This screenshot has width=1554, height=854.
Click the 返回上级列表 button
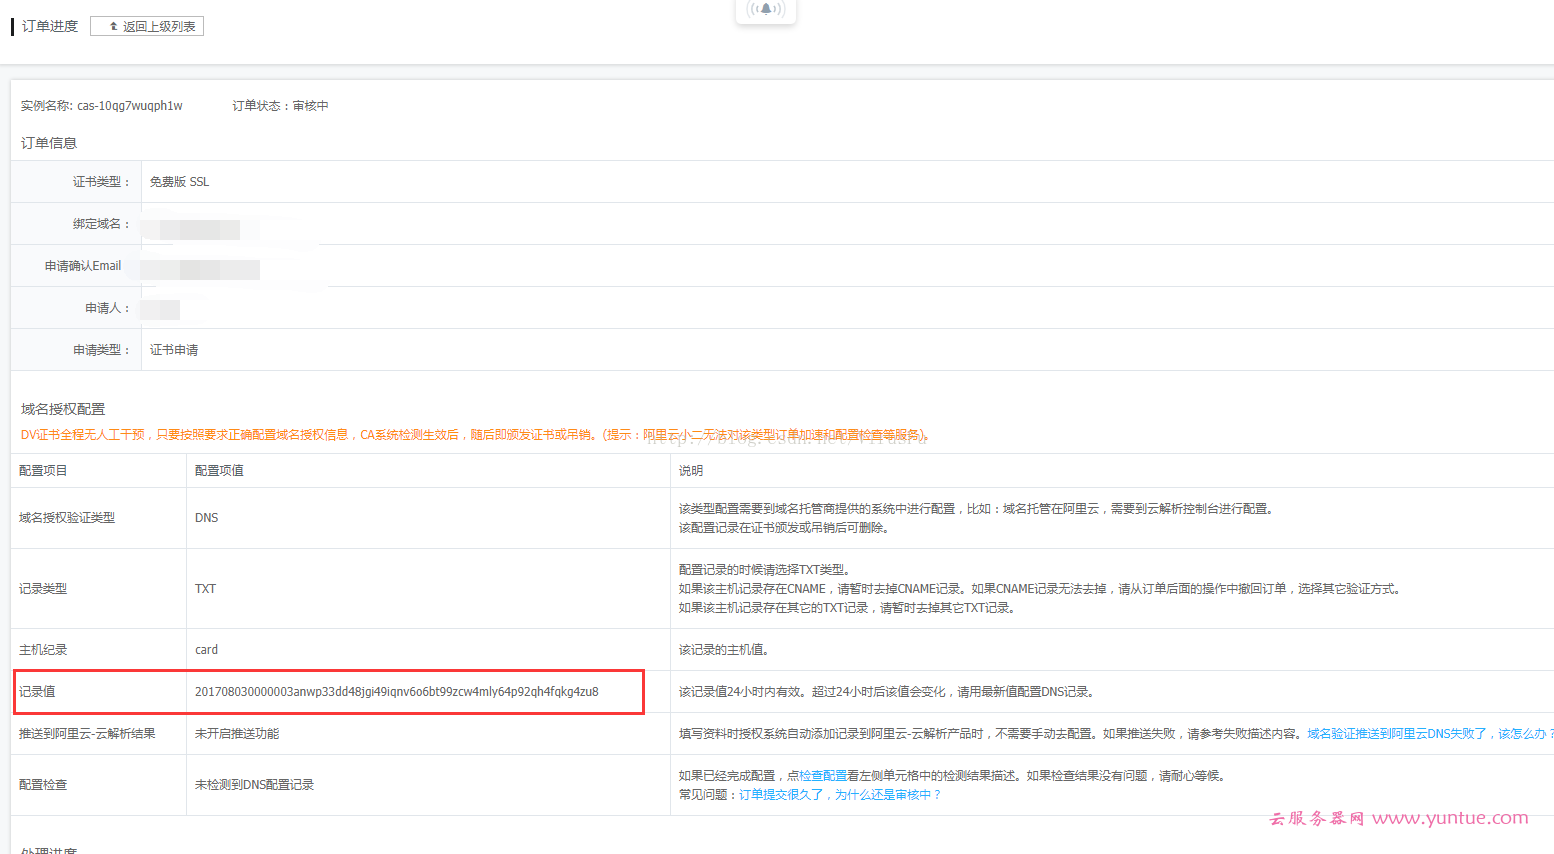pyautogui.click(x=146, y=25)
